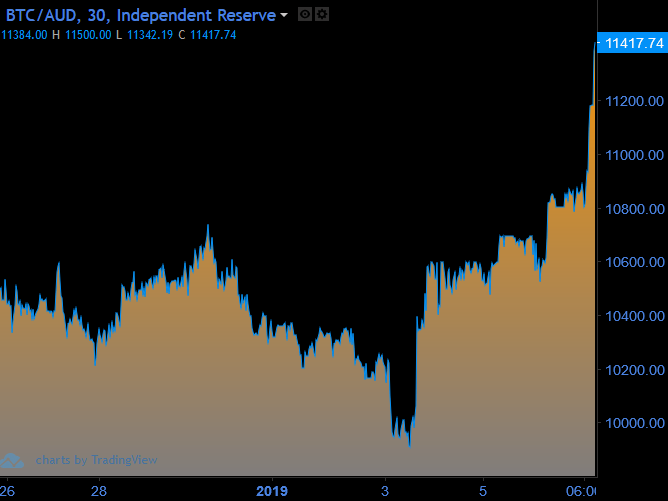The width and height of the screenshot is (668, 501).
Task: Click date axis label 28
Action: (x=99, y=491)
